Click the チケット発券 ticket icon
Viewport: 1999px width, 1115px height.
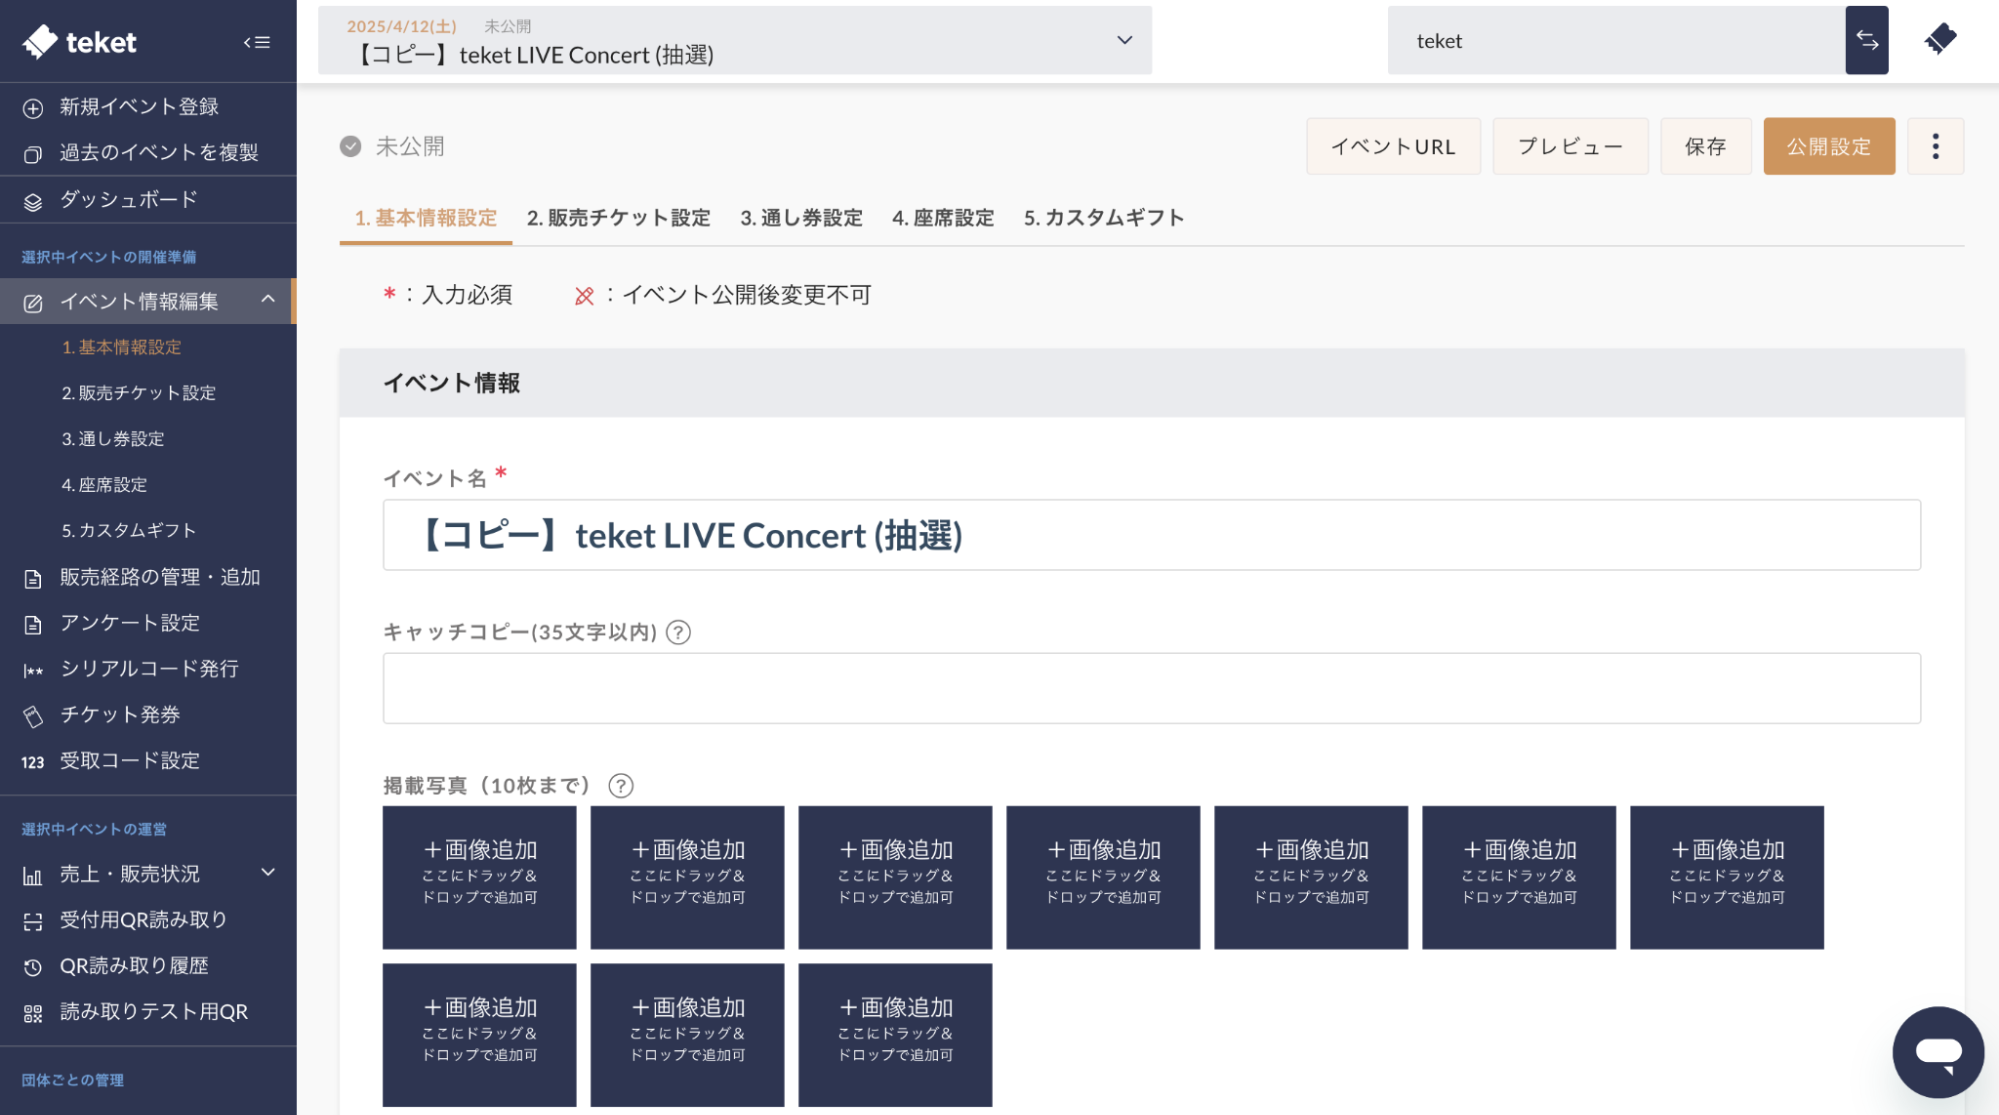point(31,715)
